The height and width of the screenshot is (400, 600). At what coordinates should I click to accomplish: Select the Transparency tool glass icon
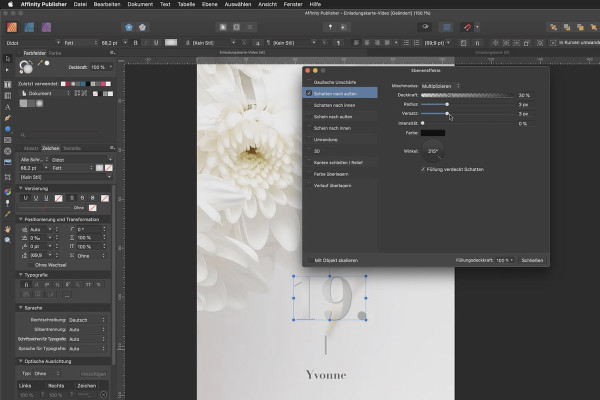[x=8, y=203]
